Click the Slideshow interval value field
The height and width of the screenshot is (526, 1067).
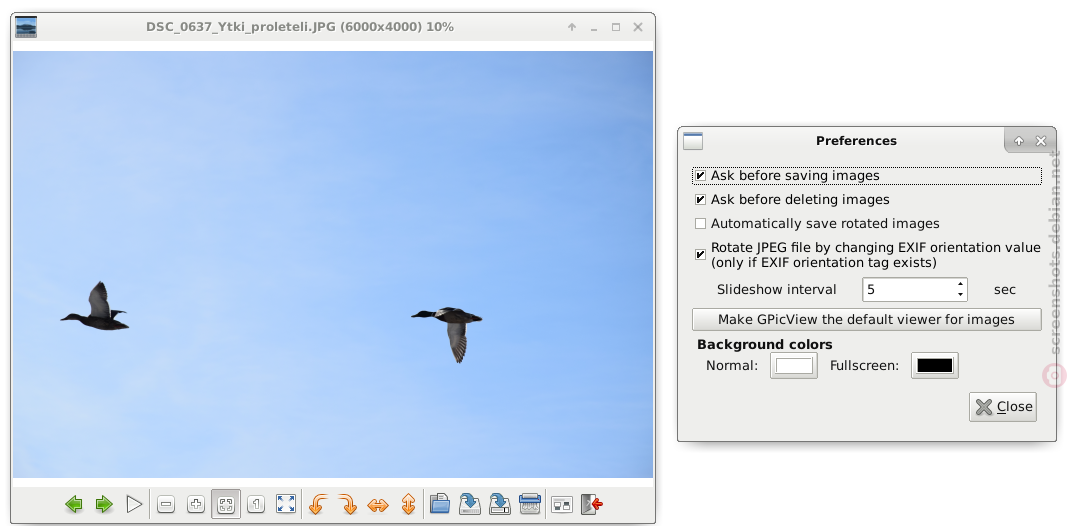(908, 289)
